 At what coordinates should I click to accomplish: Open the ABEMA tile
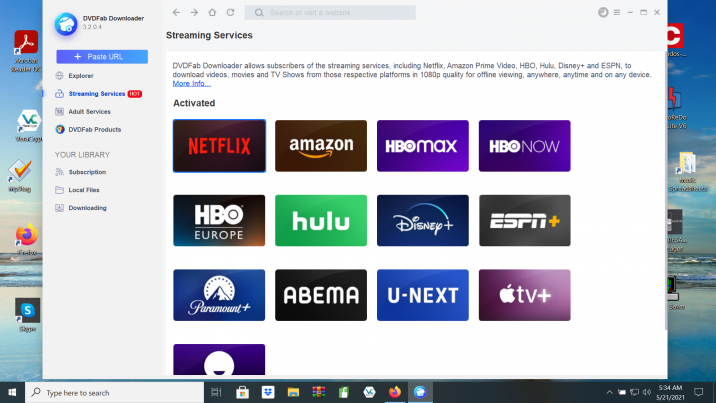(x=321, y=295)
